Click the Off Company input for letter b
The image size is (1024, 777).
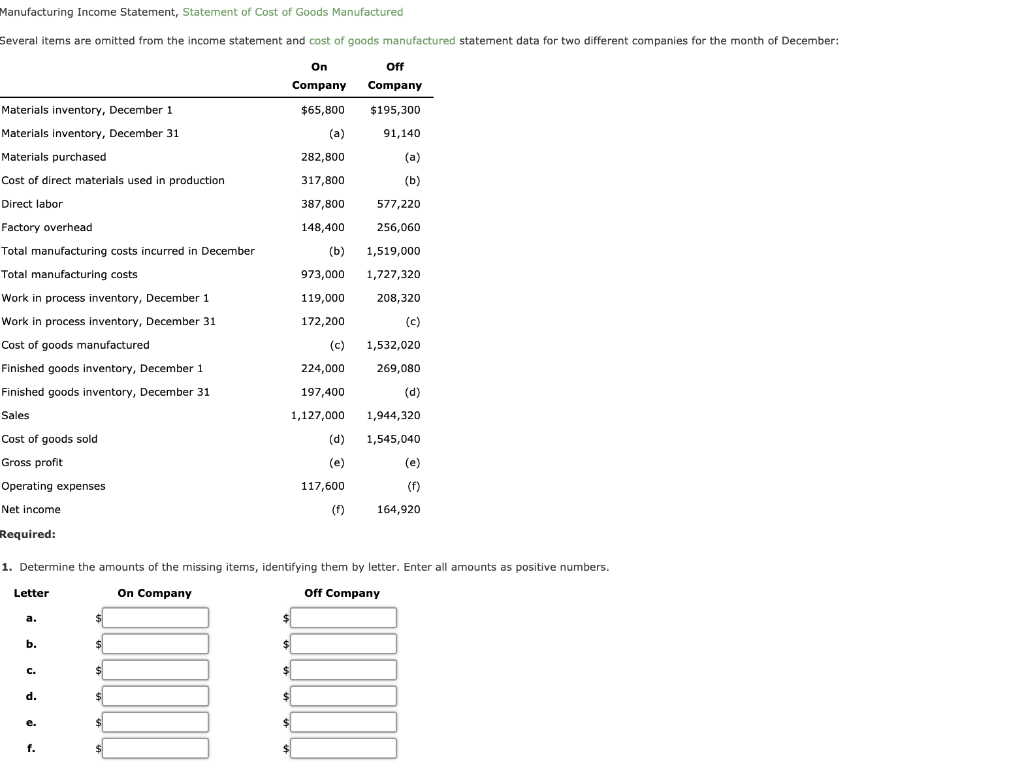click(343, 643)
